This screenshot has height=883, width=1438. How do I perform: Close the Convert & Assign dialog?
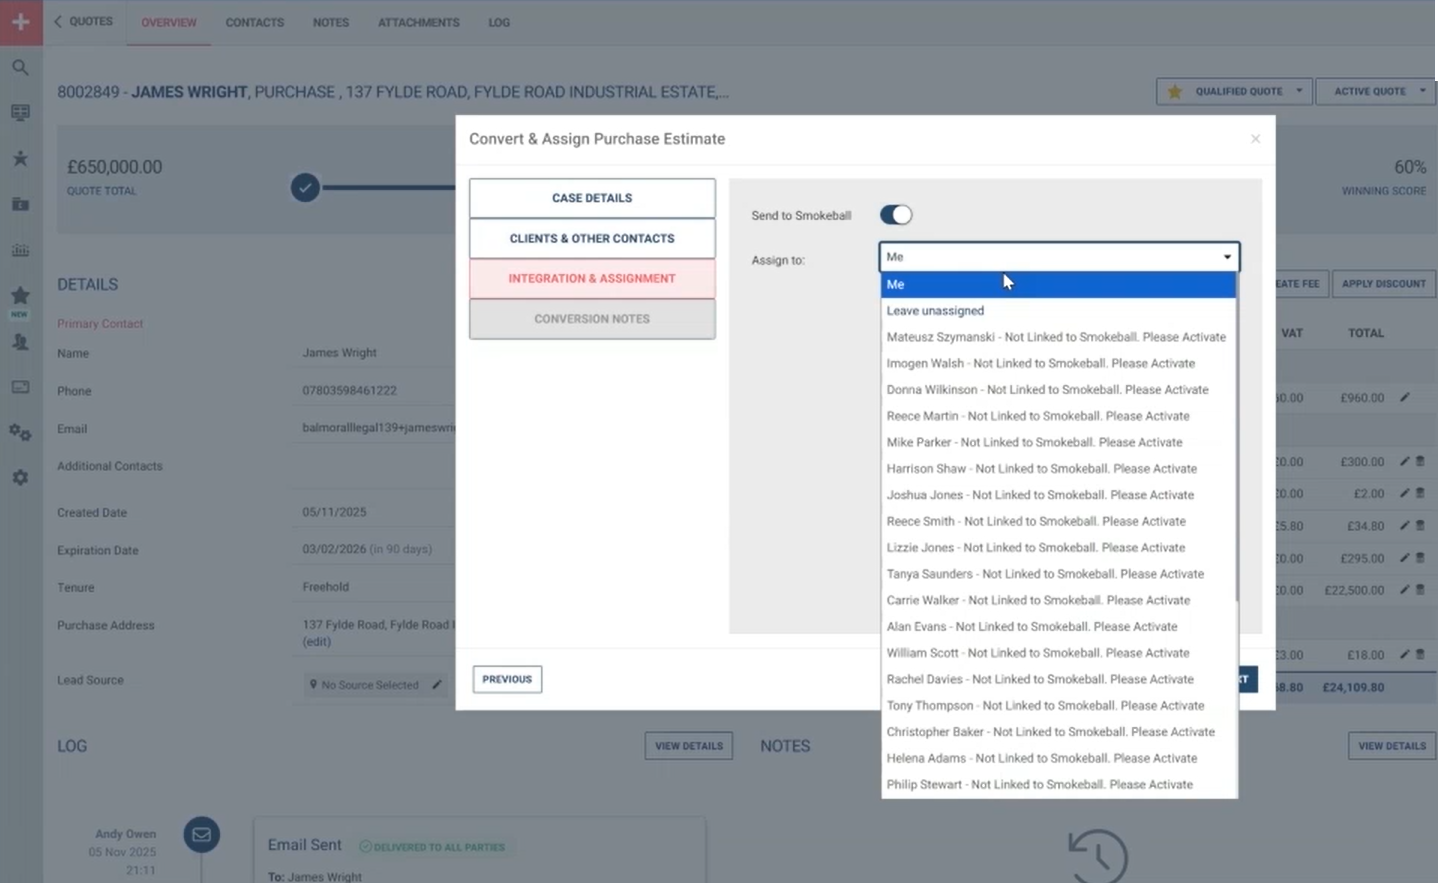[1255, 139]
